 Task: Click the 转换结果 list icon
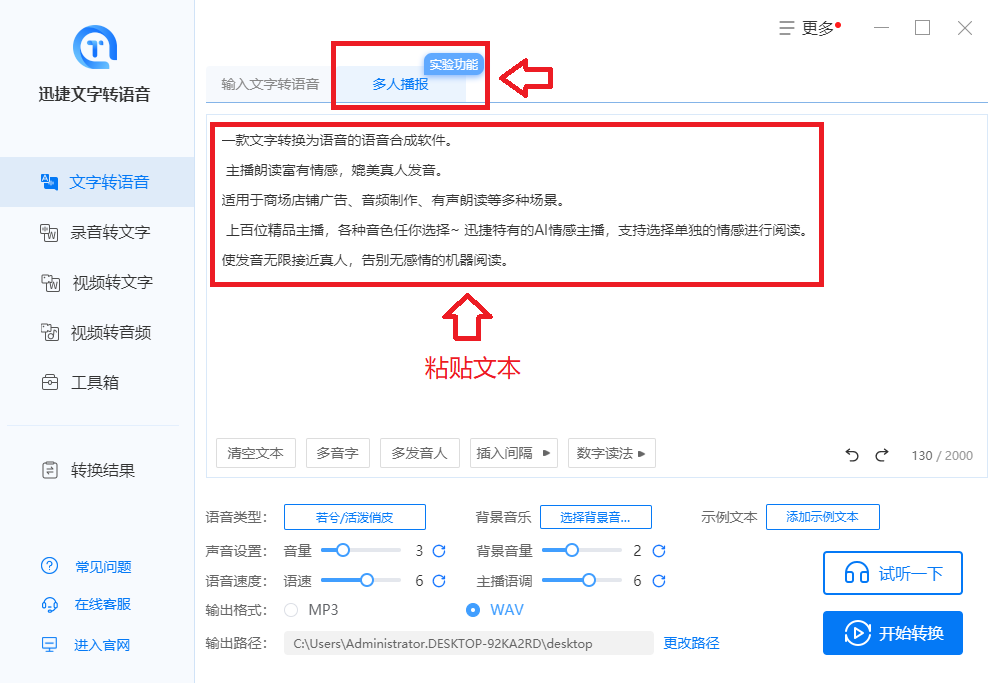pos(50,471)
